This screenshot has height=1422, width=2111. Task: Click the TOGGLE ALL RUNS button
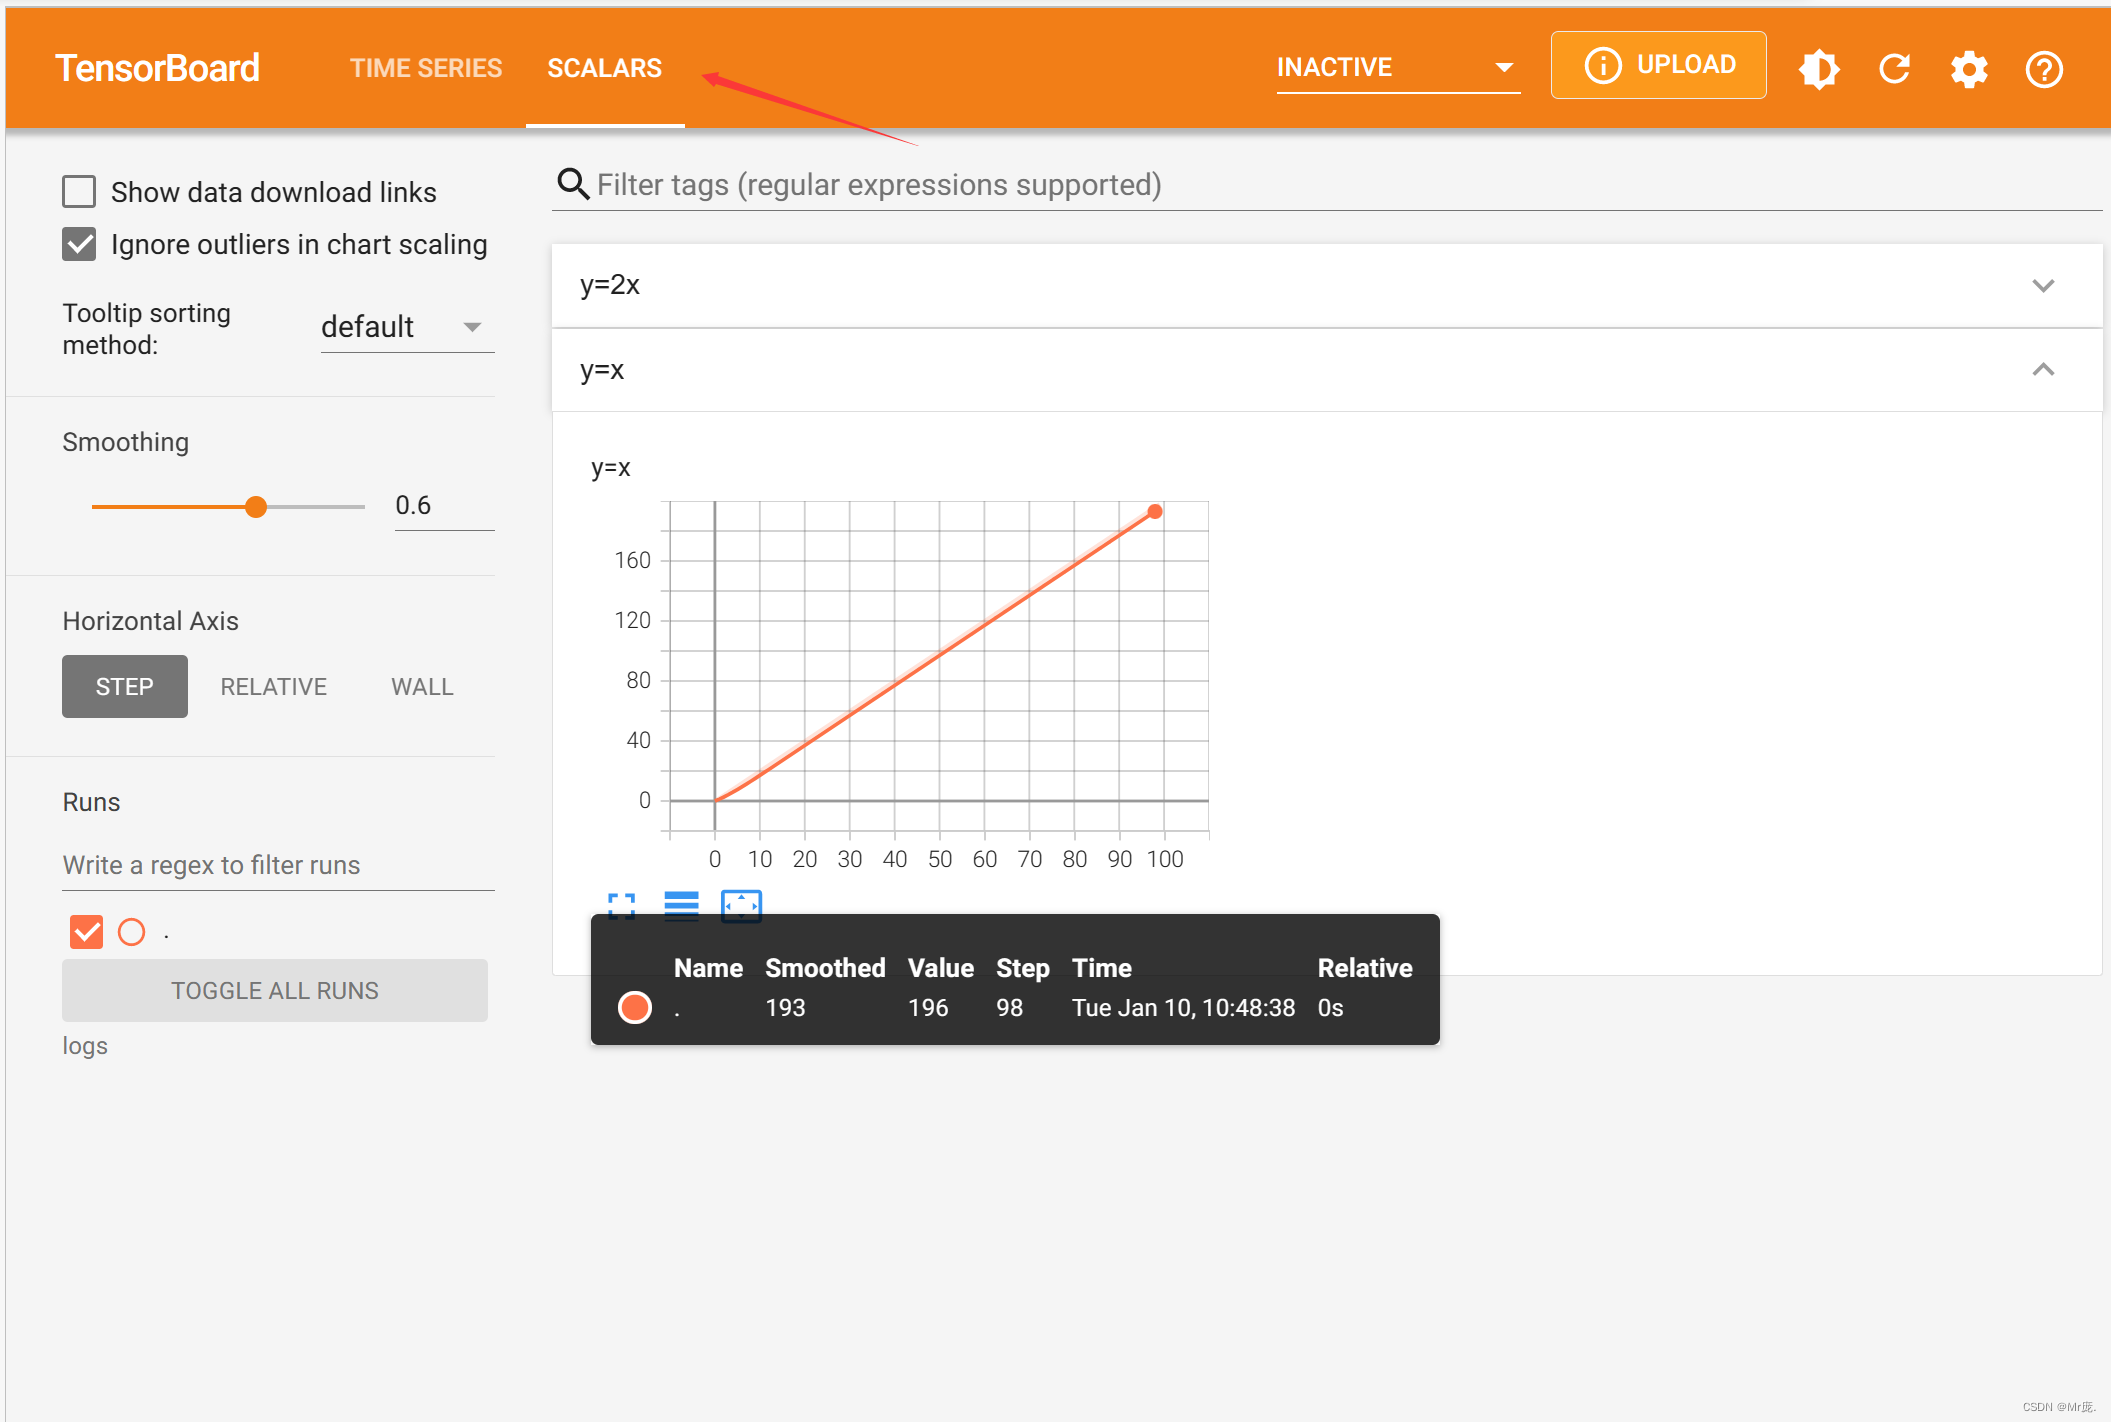click(275, 989)
